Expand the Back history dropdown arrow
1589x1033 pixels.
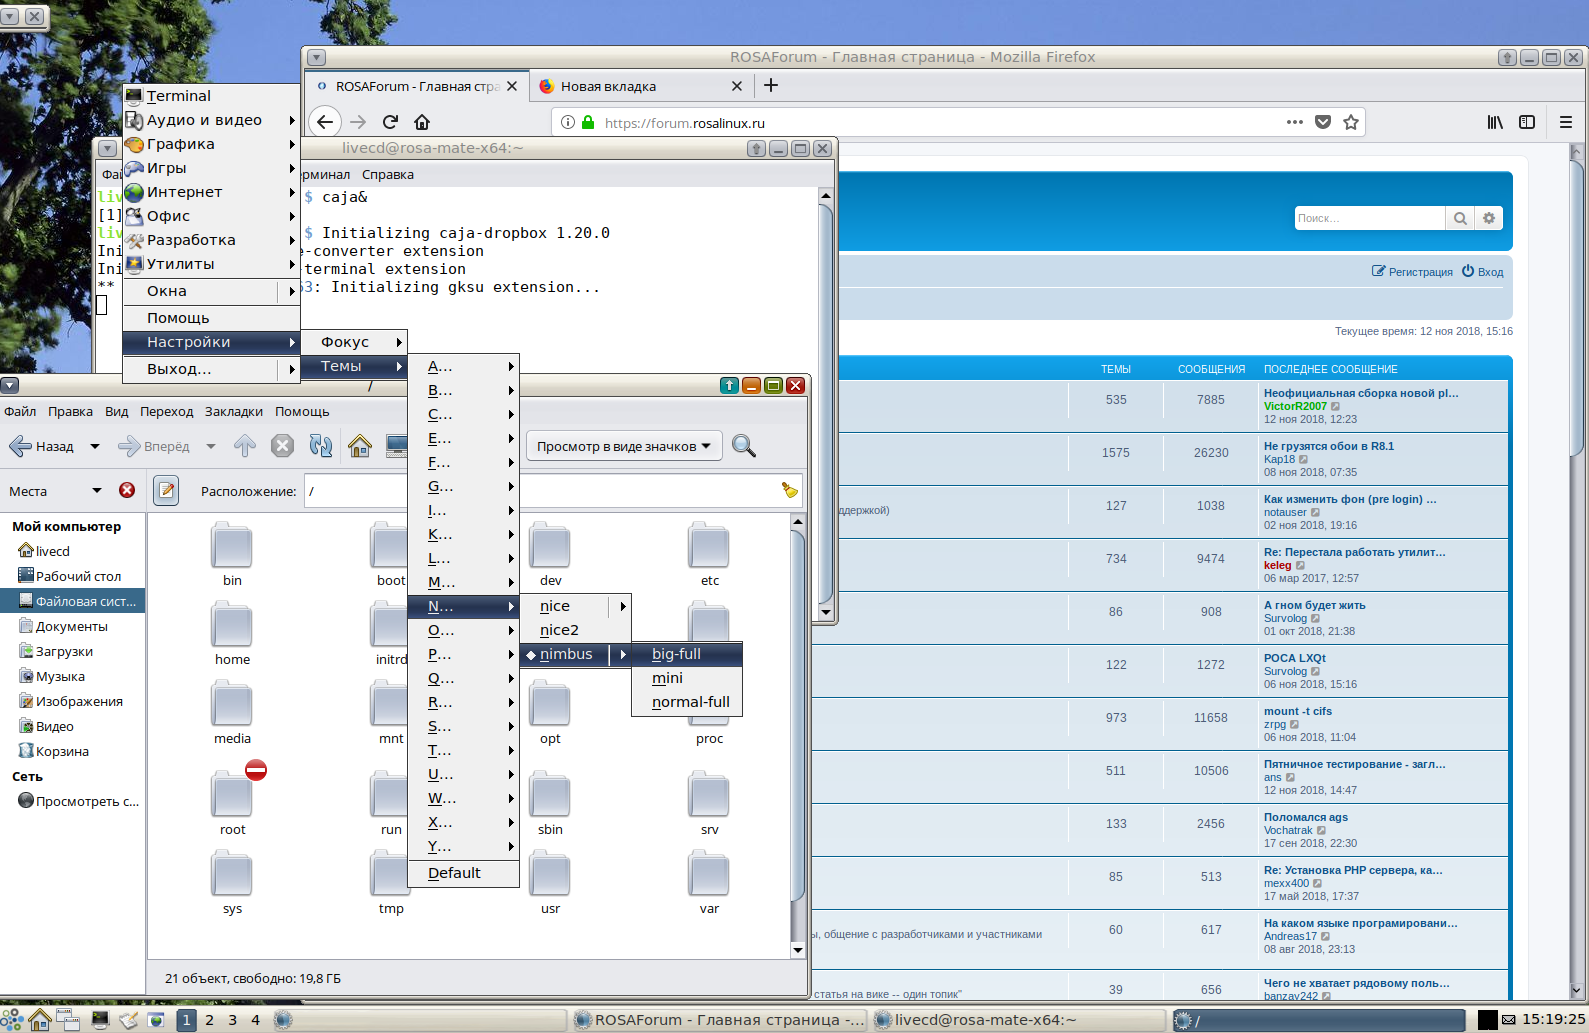coord(95,446)
